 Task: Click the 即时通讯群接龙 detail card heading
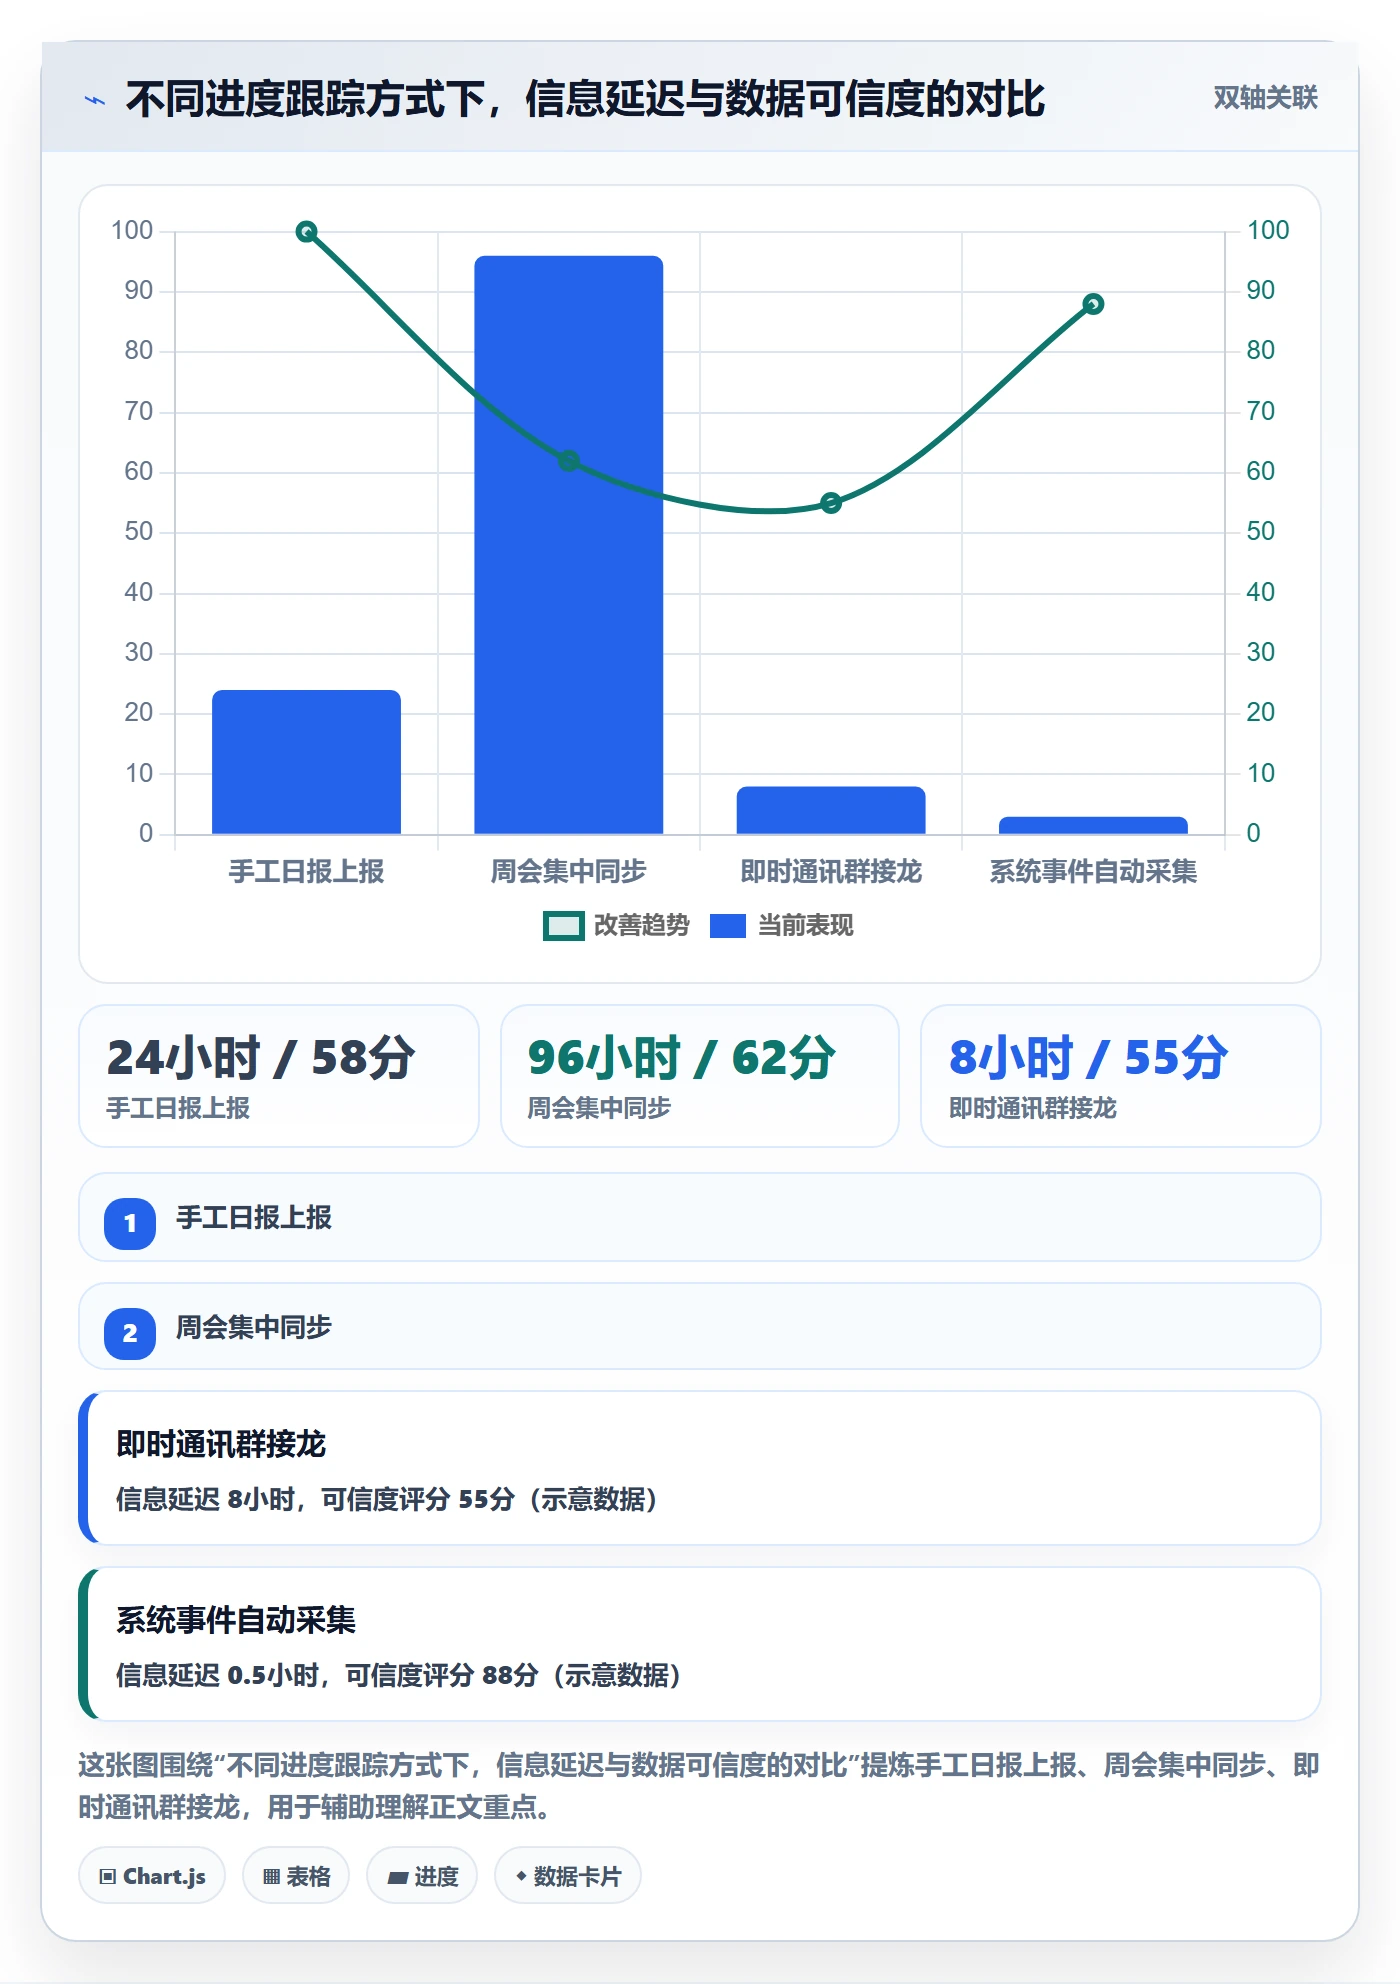point(221,1444)
